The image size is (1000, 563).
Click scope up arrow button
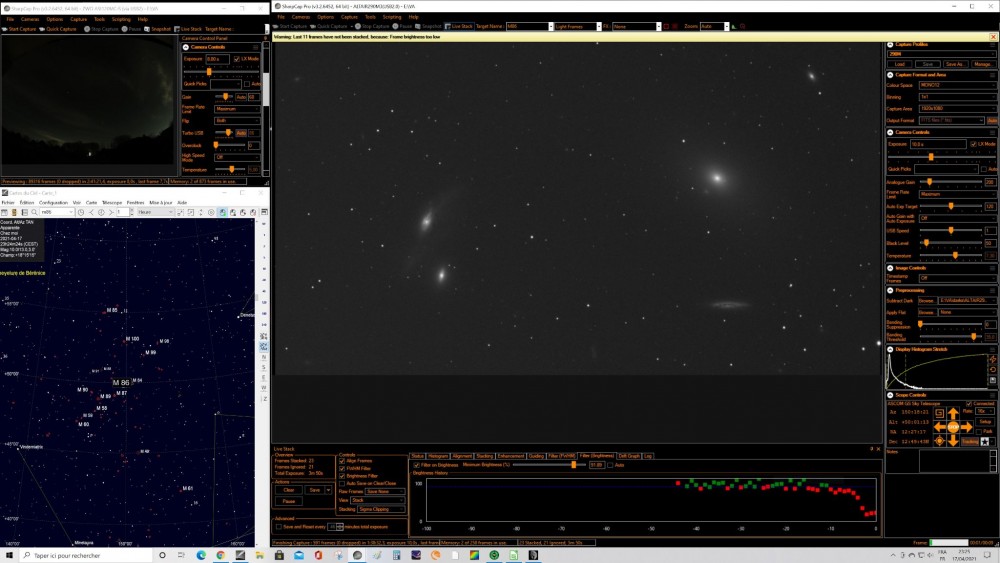click(x=953, y=413)
